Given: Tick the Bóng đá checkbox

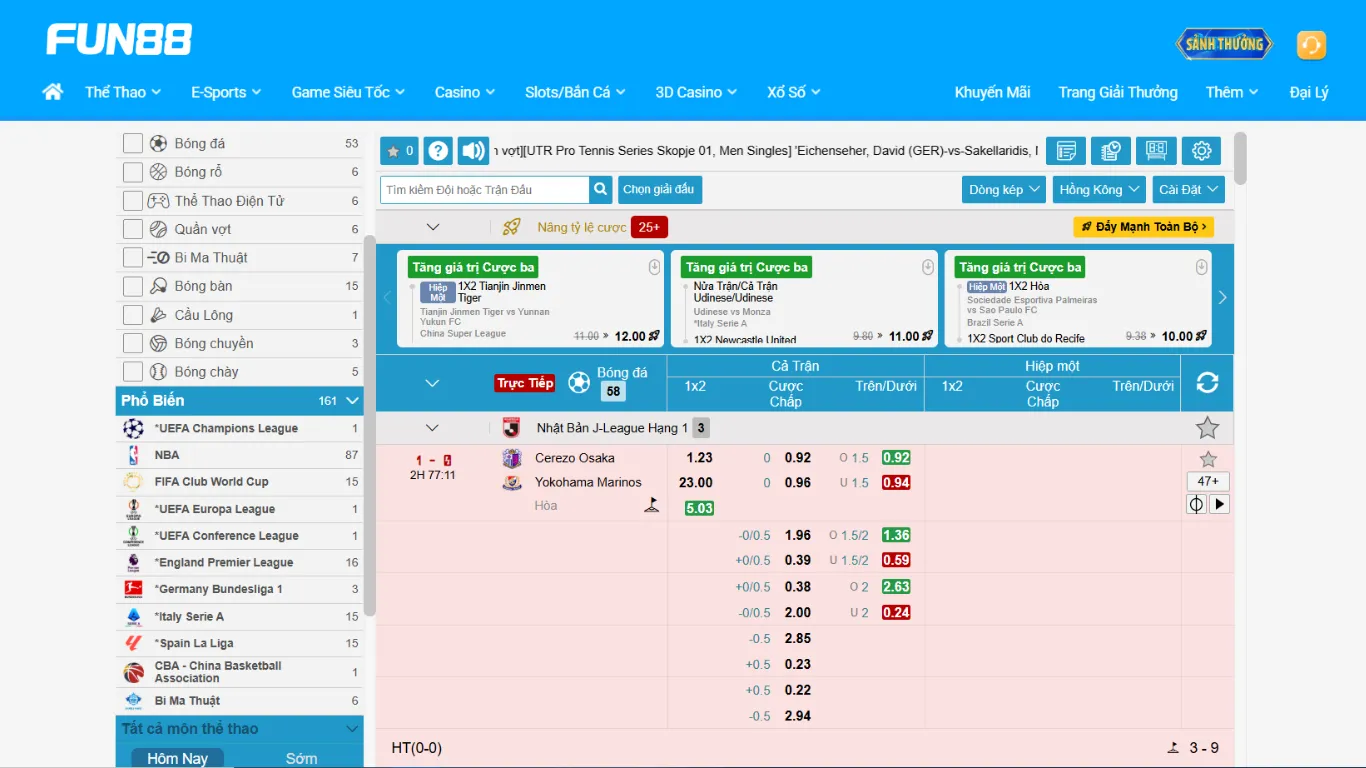Looking at the screenshot, I should [133, 144].
